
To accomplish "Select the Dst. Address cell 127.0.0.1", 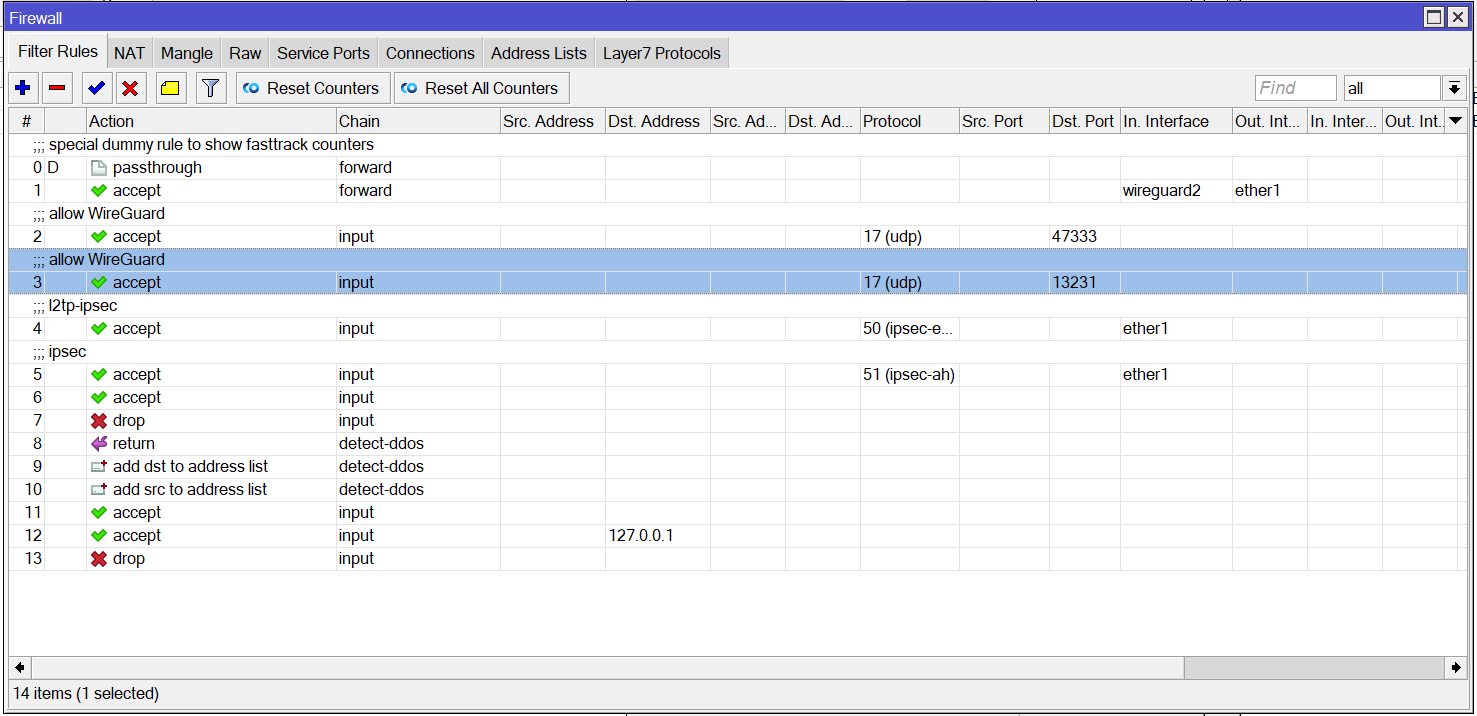I will (x=657, y=536).
